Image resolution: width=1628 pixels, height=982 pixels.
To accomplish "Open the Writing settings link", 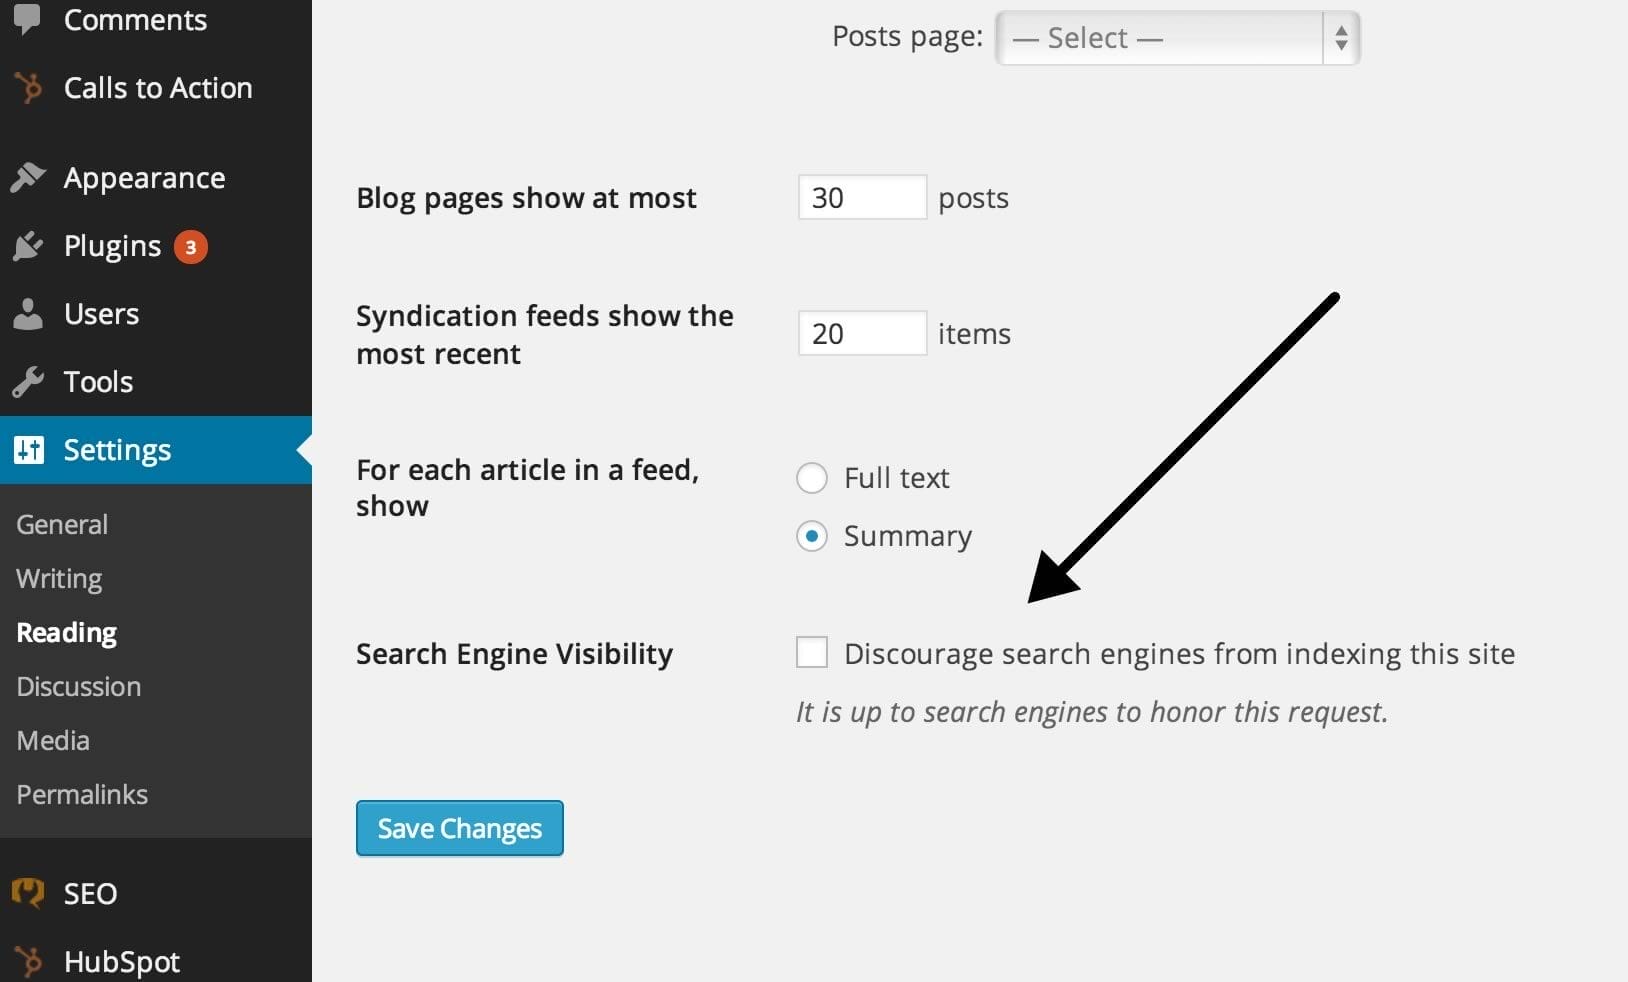I will [x=58, y=578].
